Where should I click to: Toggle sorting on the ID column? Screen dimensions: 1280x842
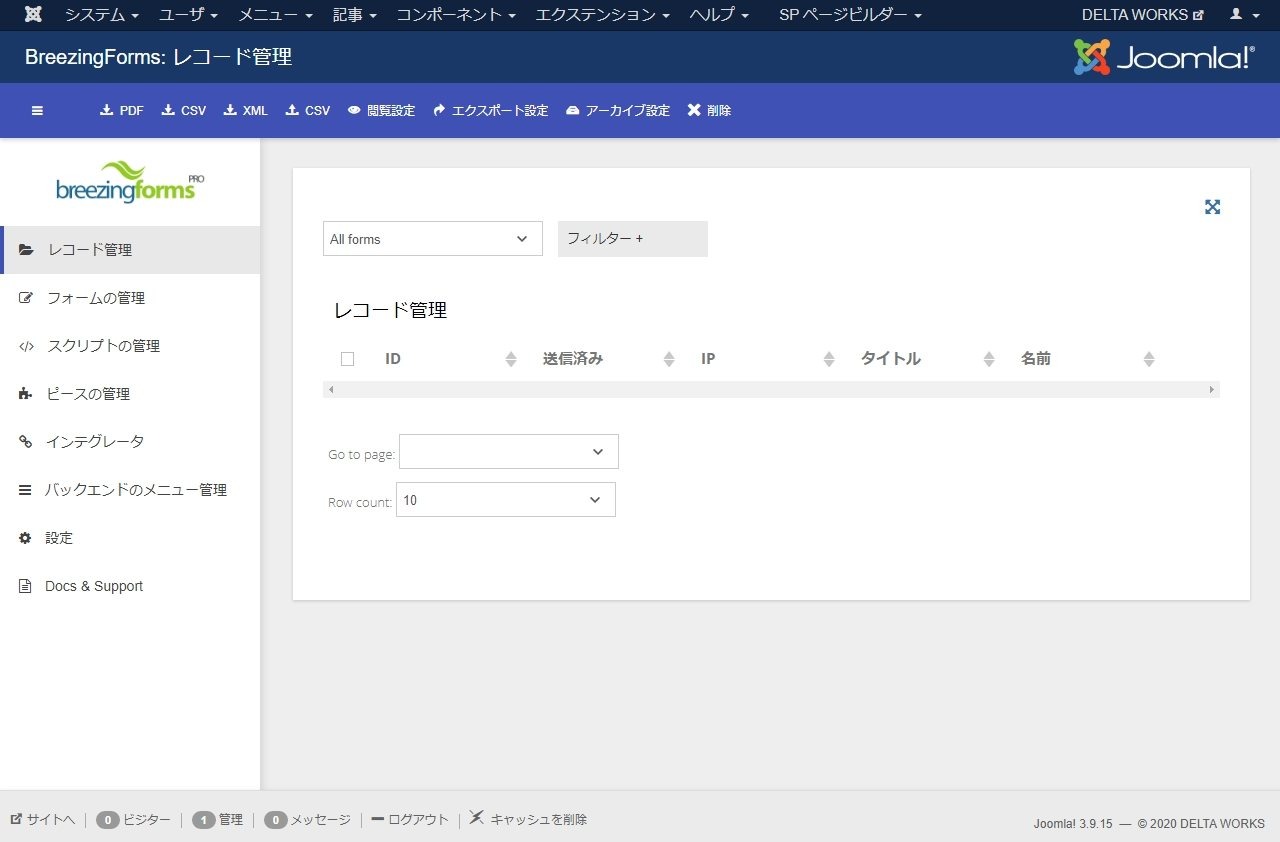[x=511, y=358]
